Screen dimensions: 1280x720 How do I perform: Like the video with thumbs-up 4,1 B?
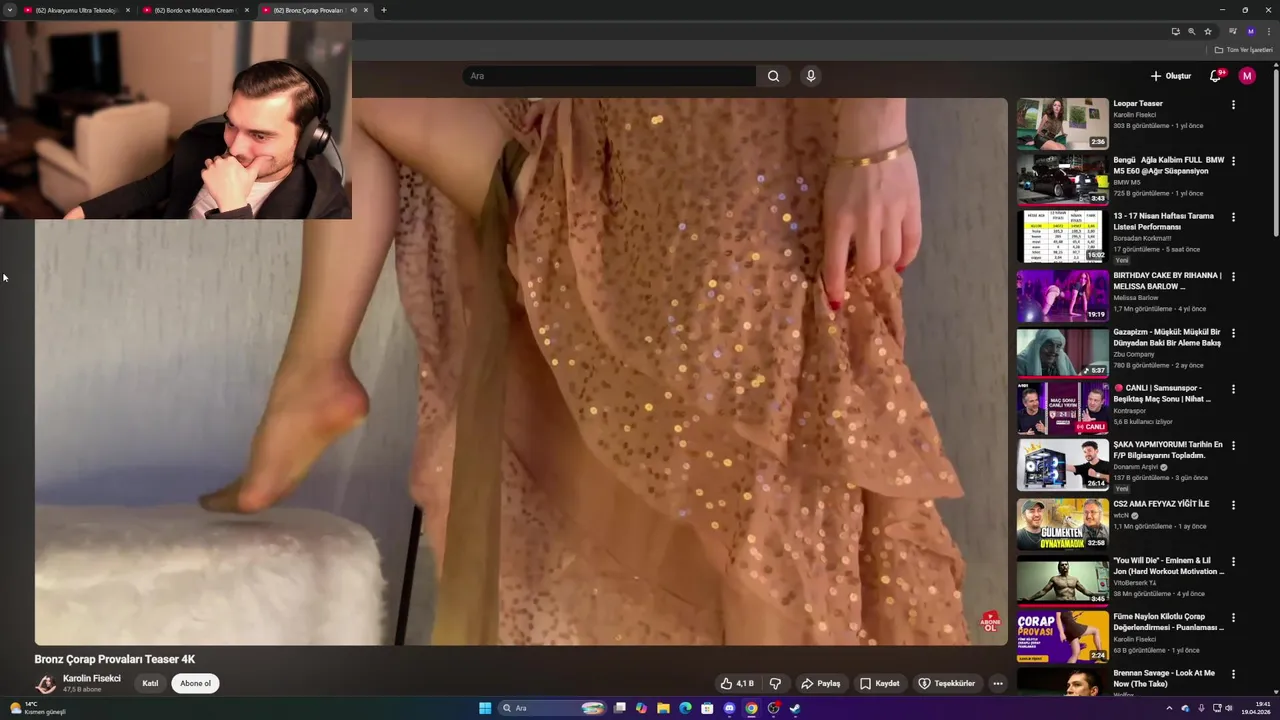tap(737, 684)
